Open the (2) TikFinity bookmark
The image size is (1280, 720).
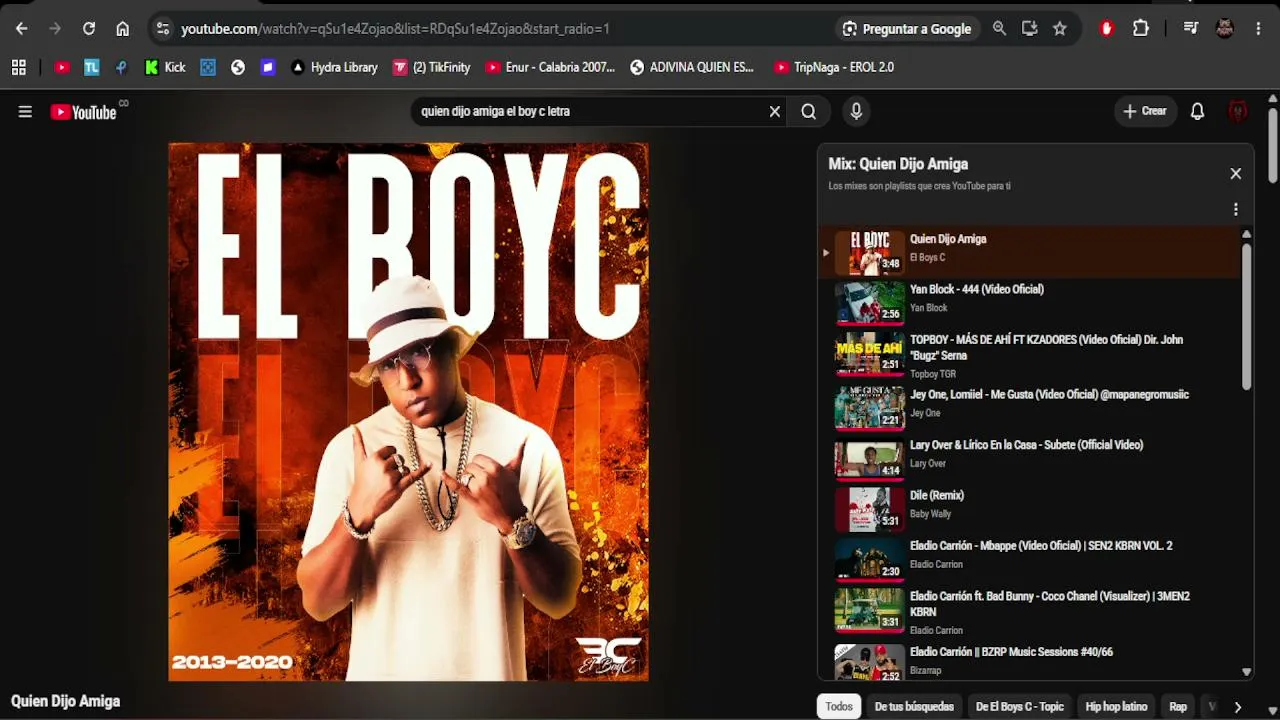[431, 67]
